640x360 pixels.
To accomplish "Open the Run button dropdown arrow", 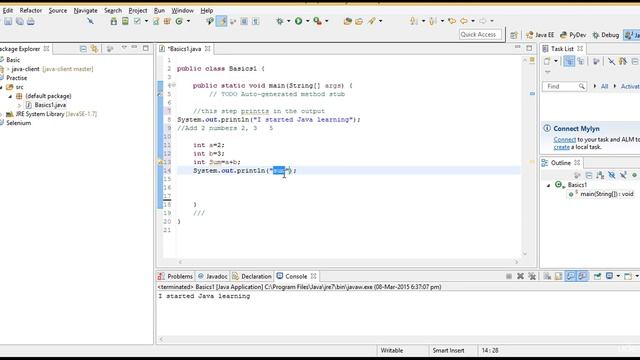I will point(308,21).
